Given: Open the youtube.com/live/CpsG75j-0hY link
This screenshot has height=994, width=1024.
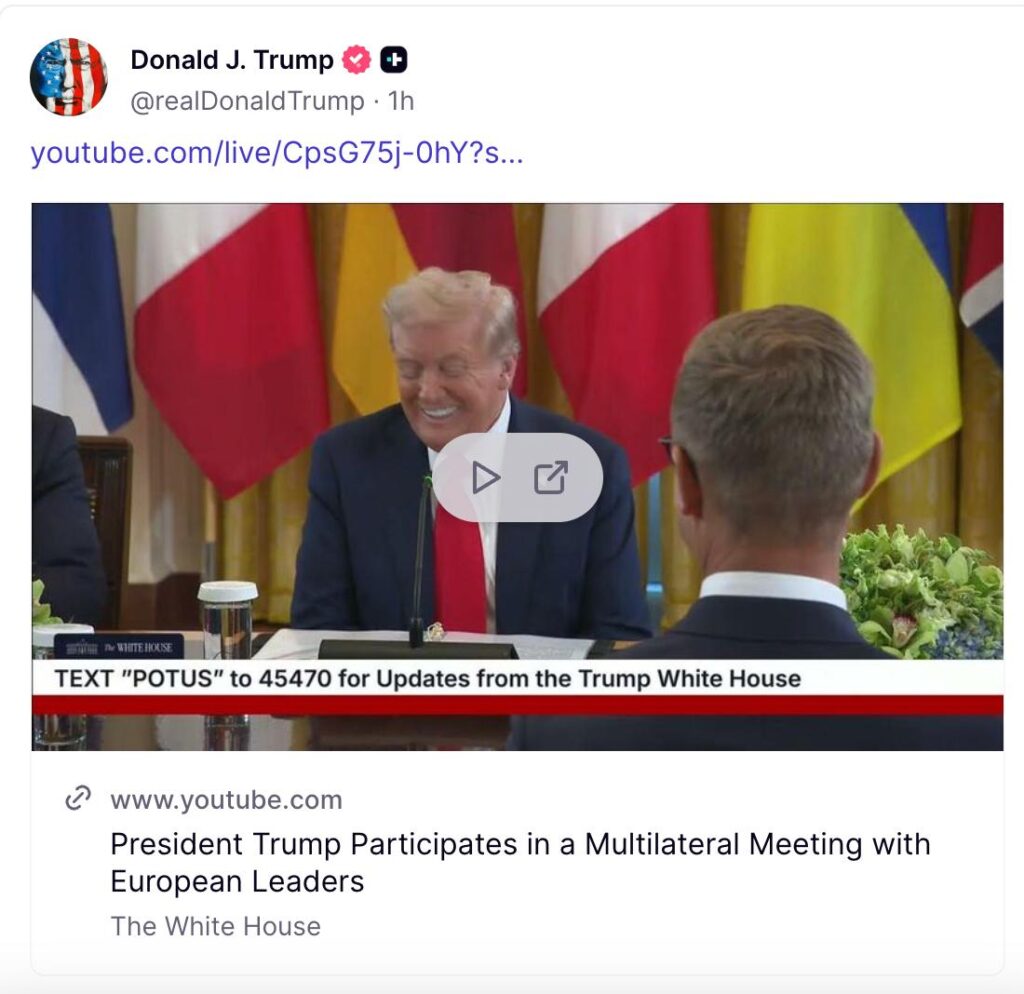Looking at the screenshot, I should [x=277, y=153].
